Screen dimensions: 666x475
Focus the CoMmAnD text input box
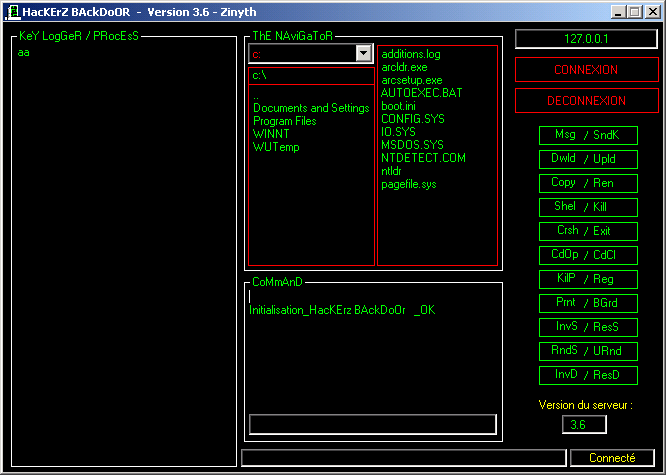pos(372,424)
